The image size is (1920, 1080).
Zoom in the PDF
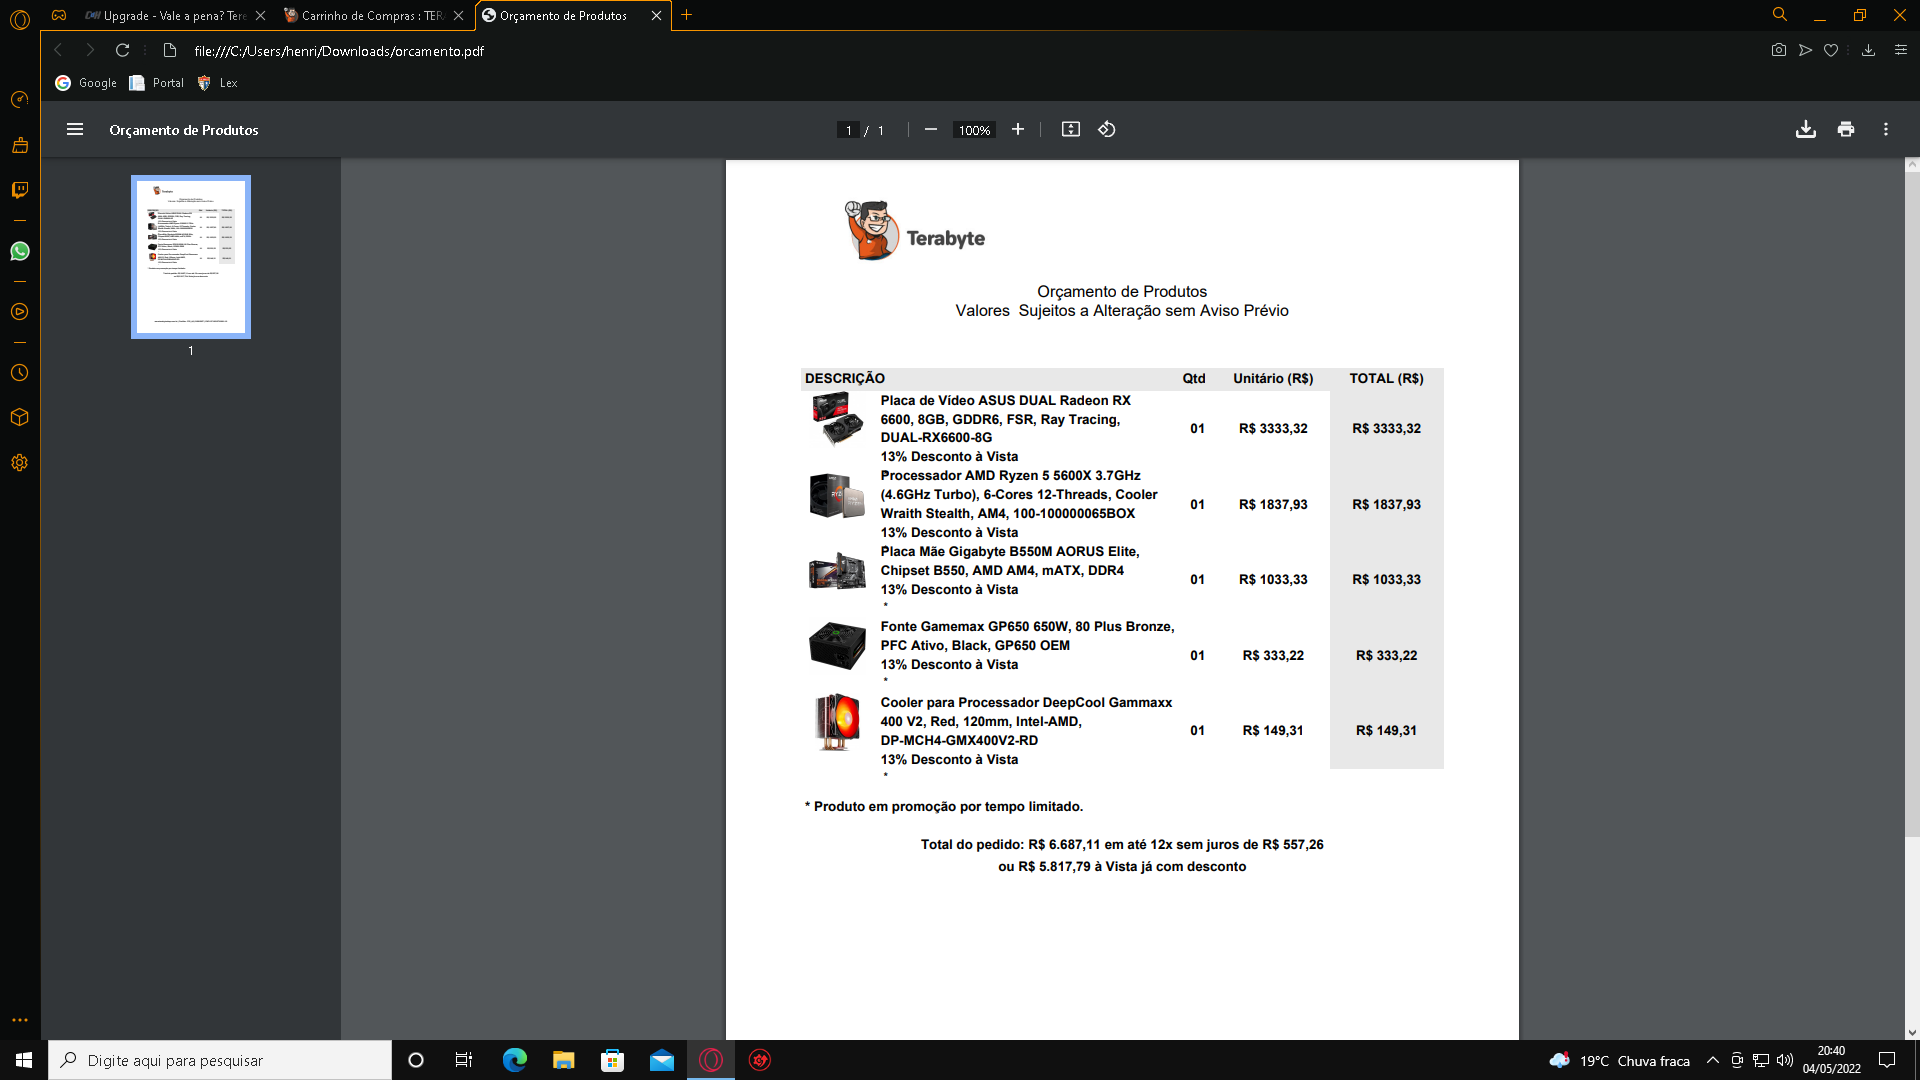click(x=1018, y=129)
